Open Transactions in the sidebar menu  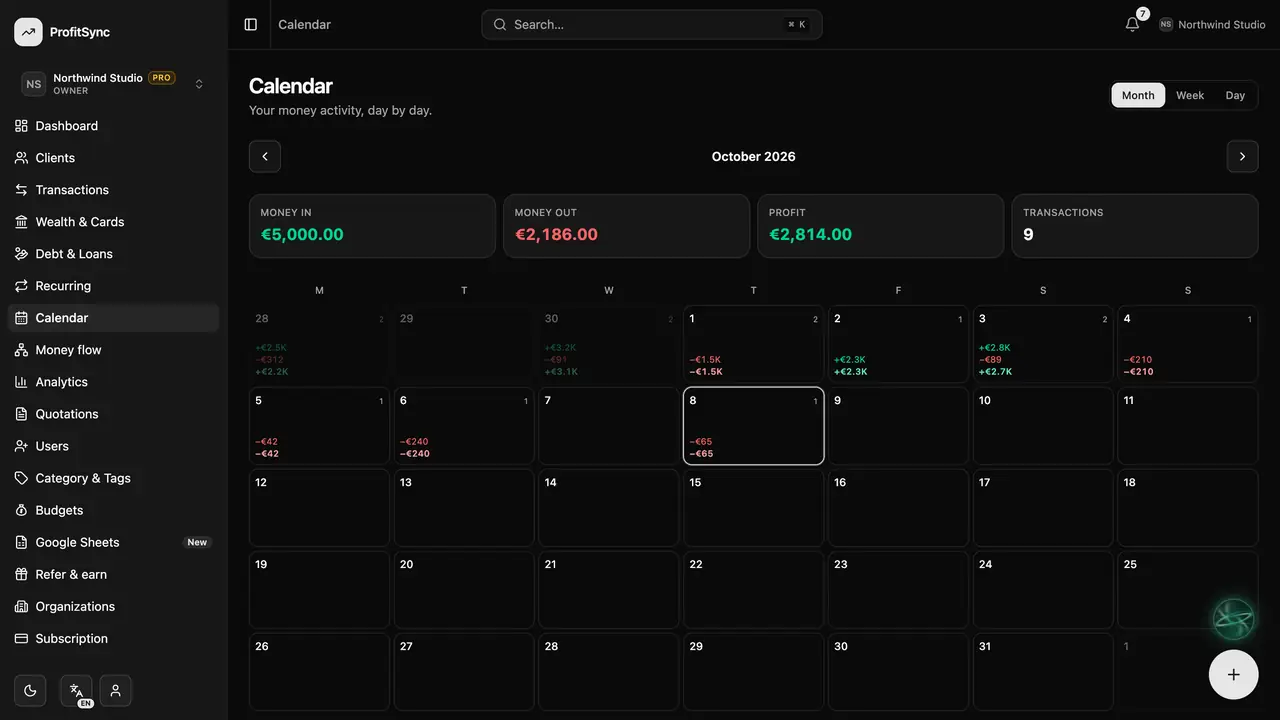click(113, 190)
